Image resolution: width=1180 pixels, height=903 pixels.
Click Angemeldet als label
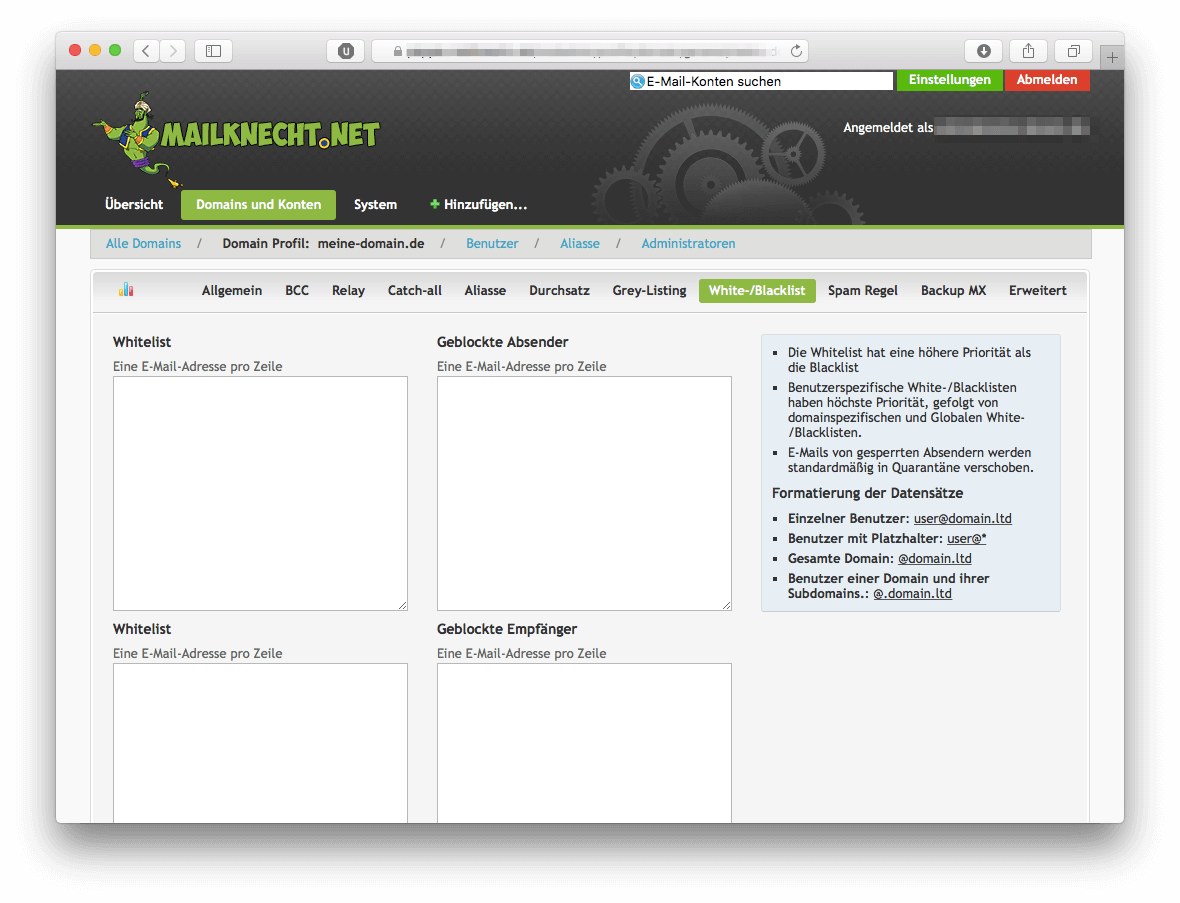(x=888, y=128)
